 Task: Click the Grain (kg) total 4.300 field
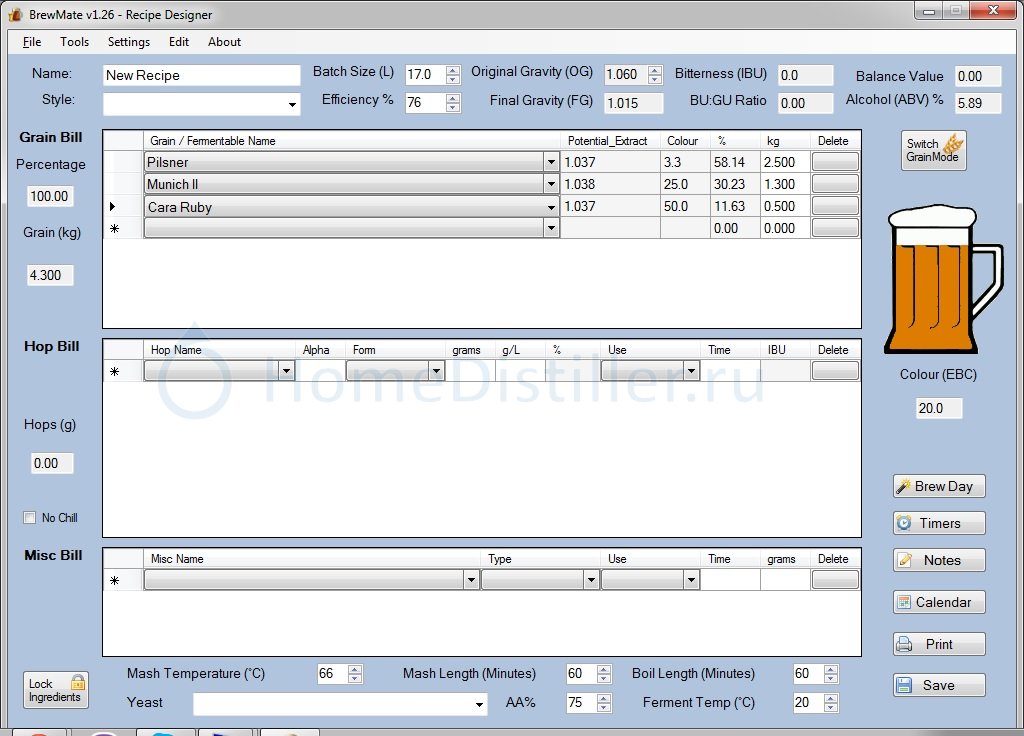(50, 275)
